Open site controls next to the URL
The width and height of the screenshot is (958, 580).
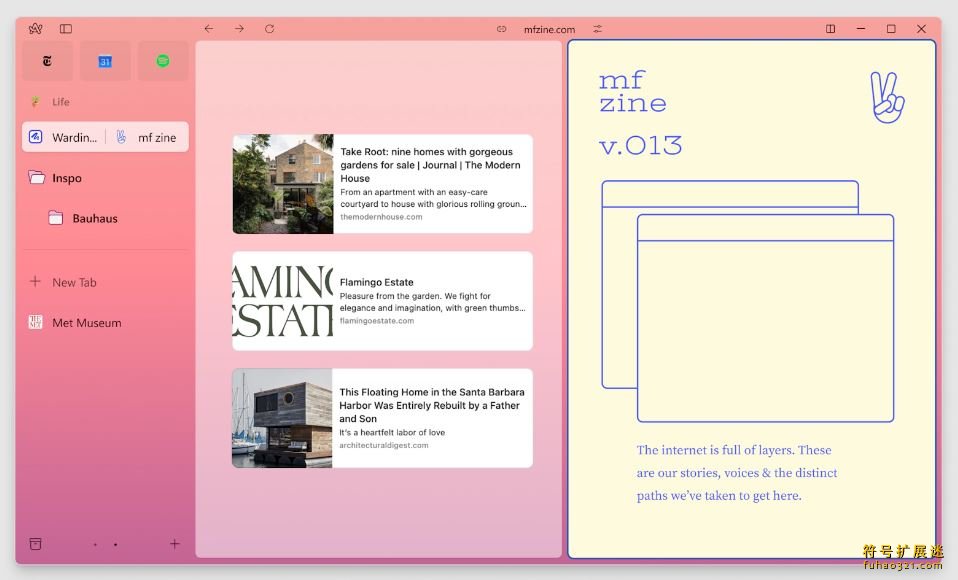click(598, 29)
